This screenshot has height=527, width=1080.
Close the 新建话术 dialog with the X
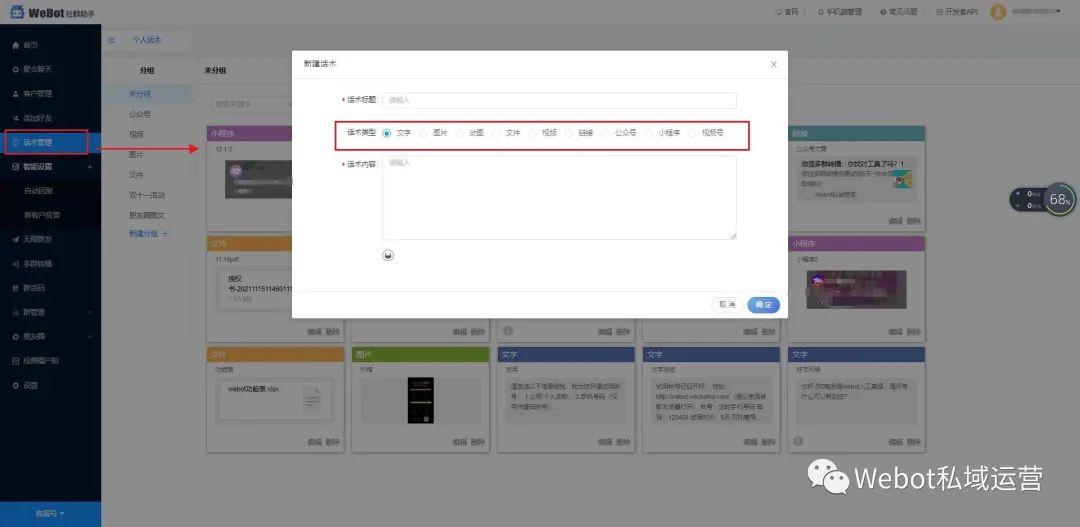tap(773, 64)
